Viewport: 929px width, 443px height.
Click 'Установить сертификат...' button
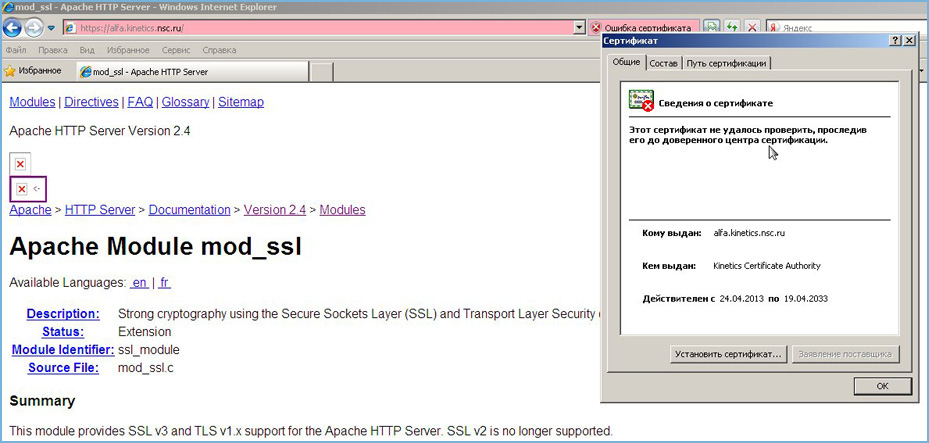click(729, 354)
